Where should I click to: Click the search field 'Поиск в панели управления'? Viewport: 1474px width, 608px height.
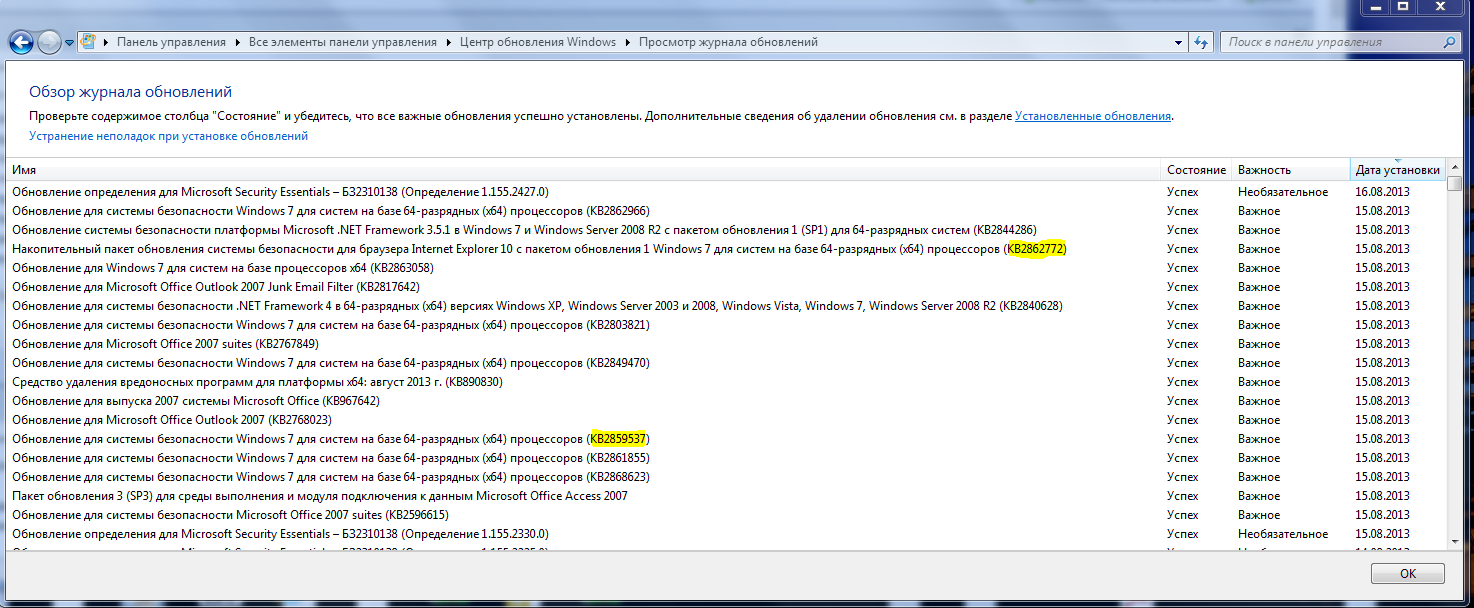[x=1331, y=42]
